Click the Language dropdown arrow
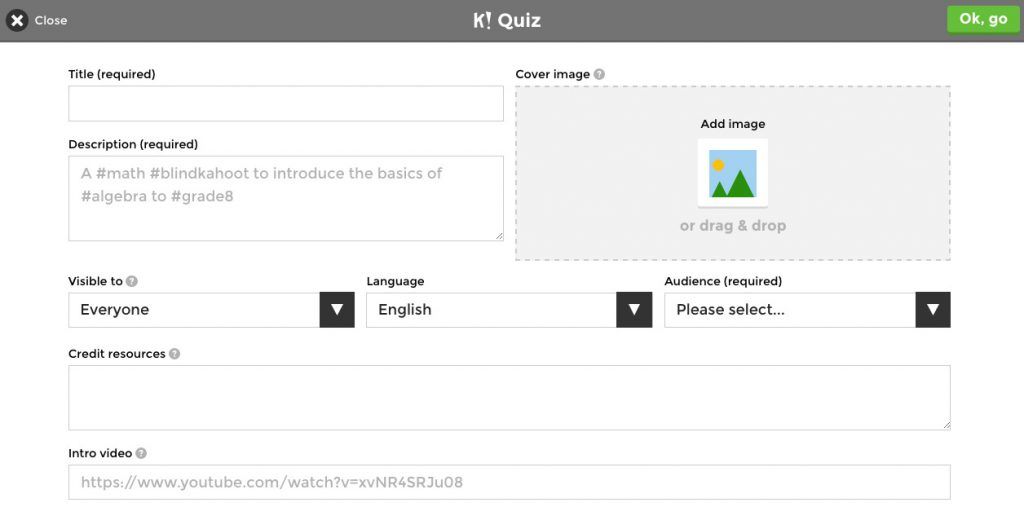Viewport: 1024px width, 507px height. pos(634,310)
